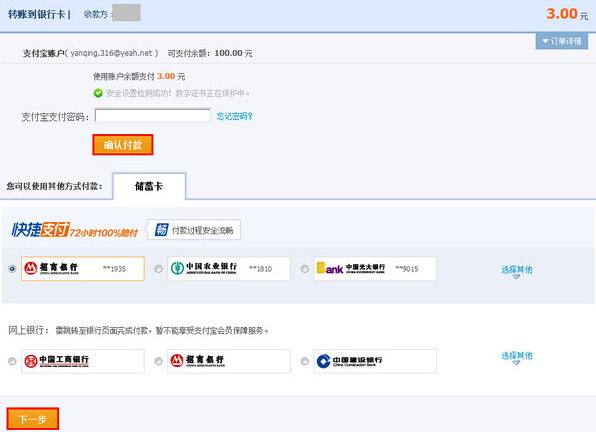Click the 下一步 next step button
This screenshot has width=596, height=432.
coord(33,419)
